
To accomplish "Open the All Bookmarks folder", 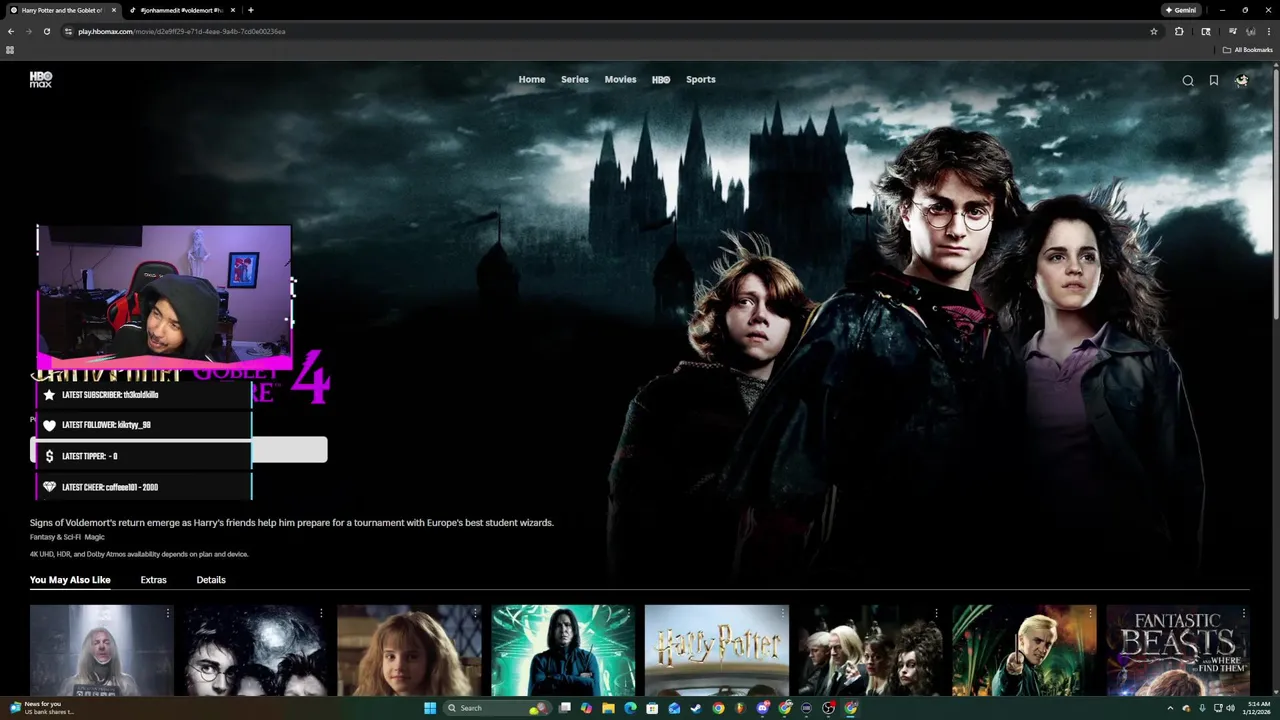I will click(1247, 50).
